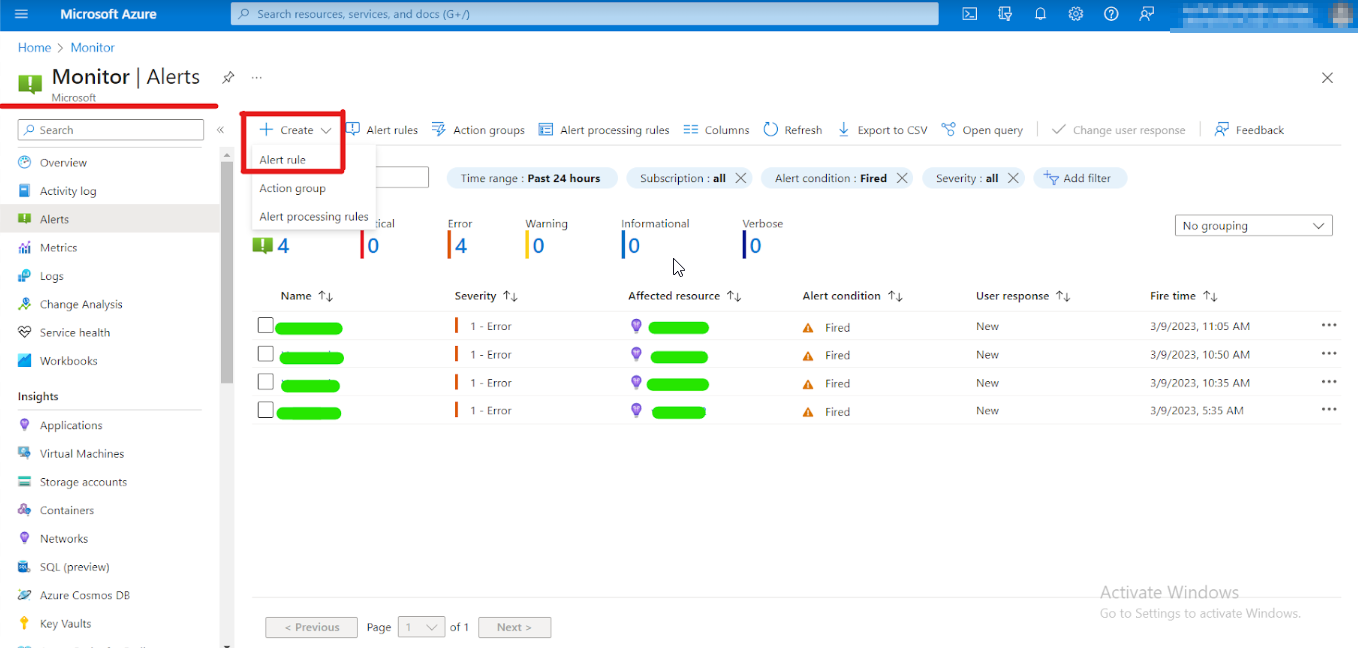Click the Azure search resources box
The image size is (1358, 648).
pos(585,14)
